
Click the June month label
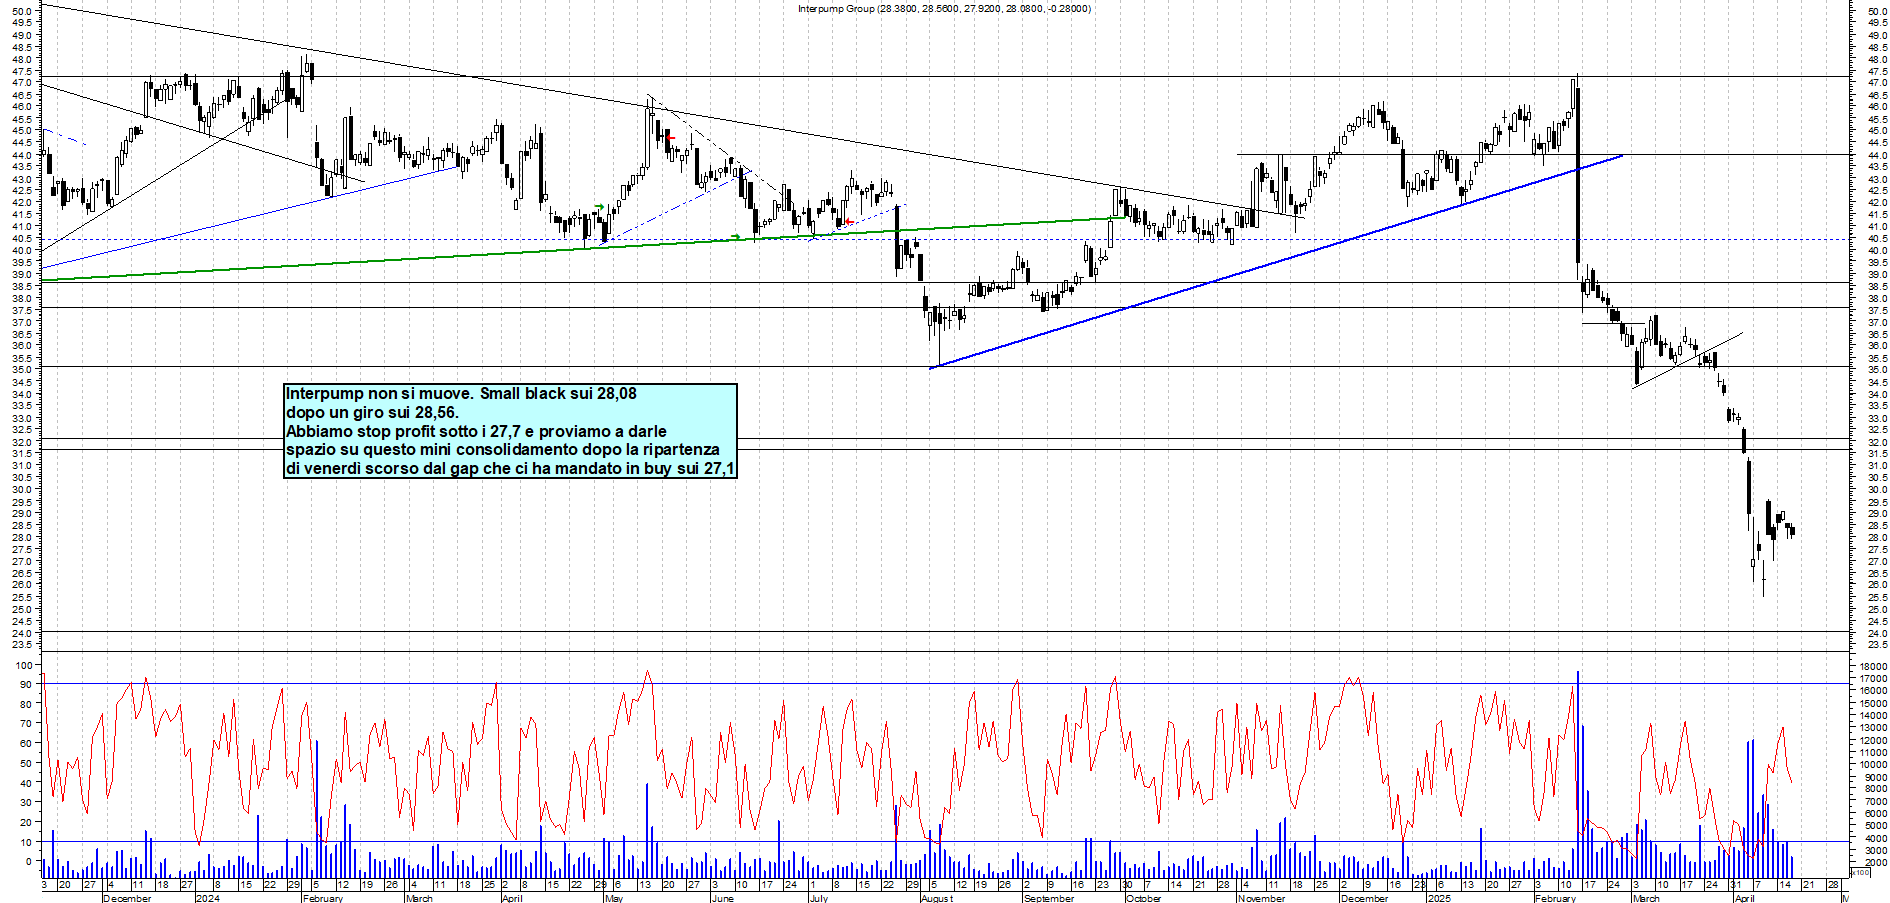721,898
